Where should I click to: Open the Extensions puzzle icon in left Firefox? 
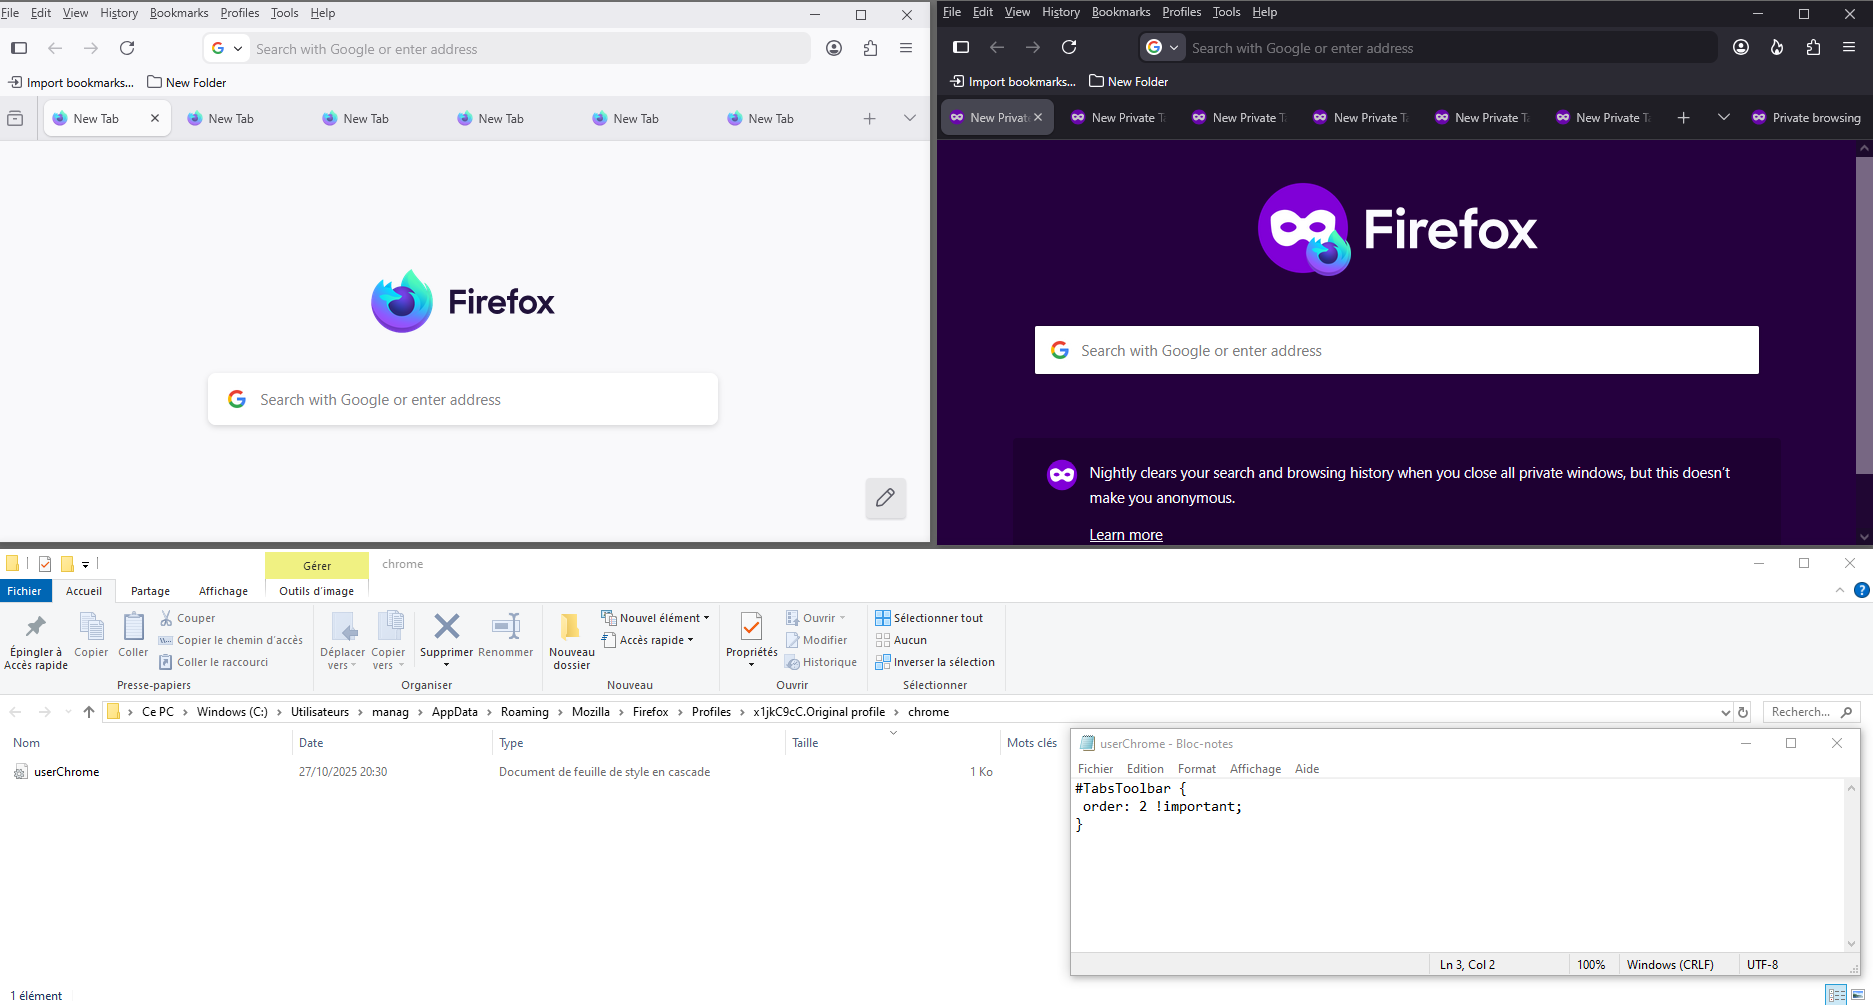(870, 48)
